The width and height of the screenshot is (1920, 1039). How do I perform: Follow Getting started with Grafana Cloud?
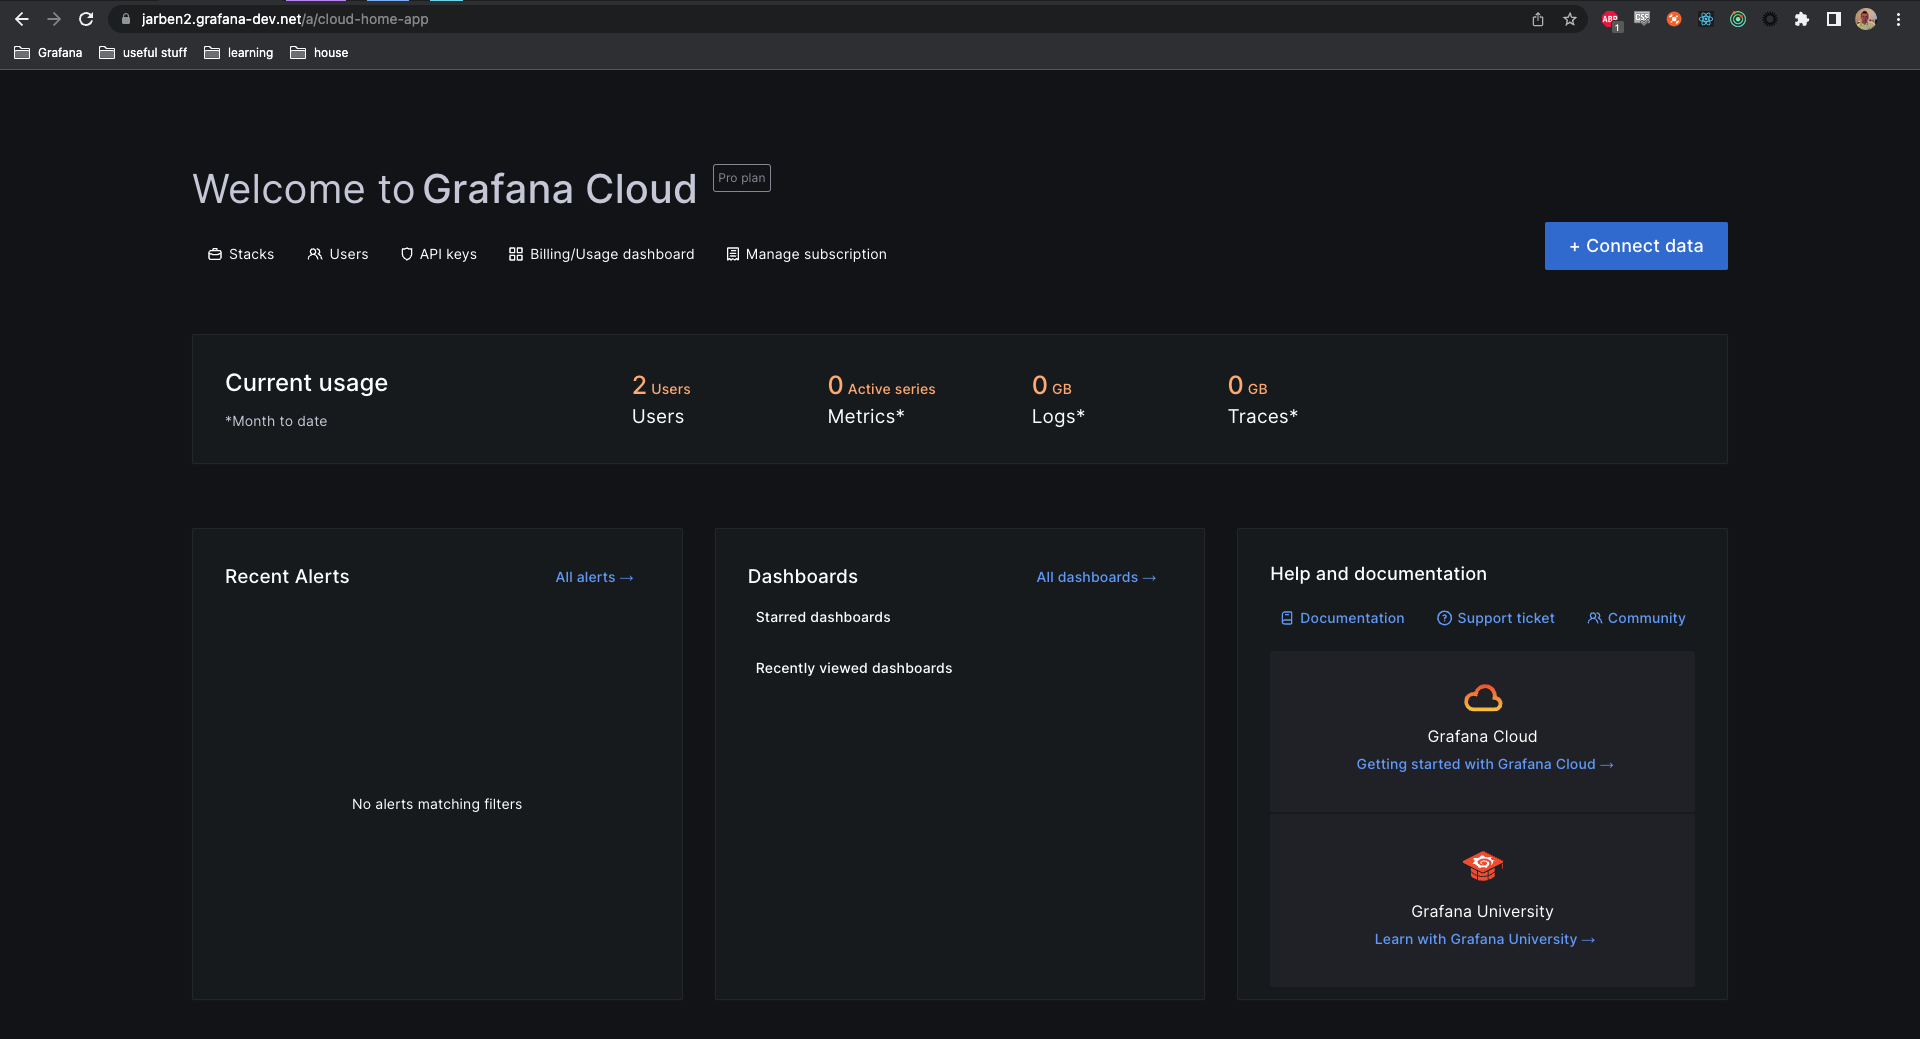pyautogui.click(x=1483, y=764)
